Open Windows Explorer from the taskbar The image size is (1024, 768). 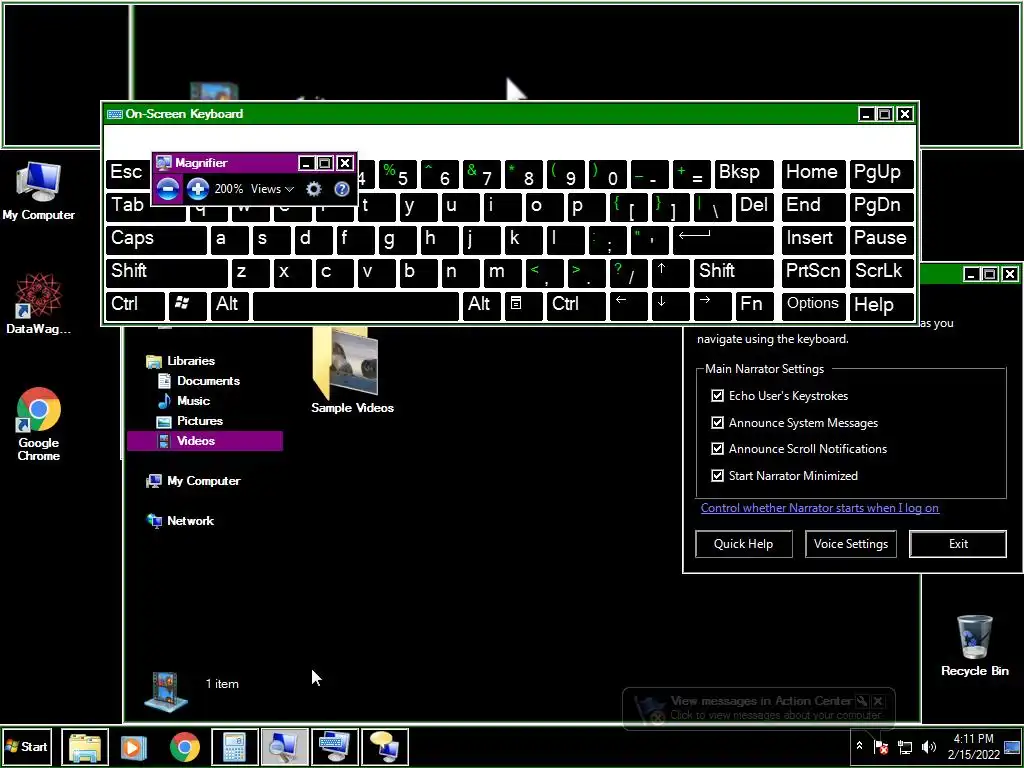[x=85, y=746]
